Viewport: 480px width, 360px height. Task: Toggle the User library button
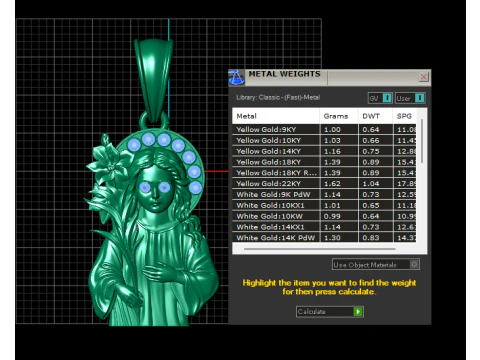point(410,98)
